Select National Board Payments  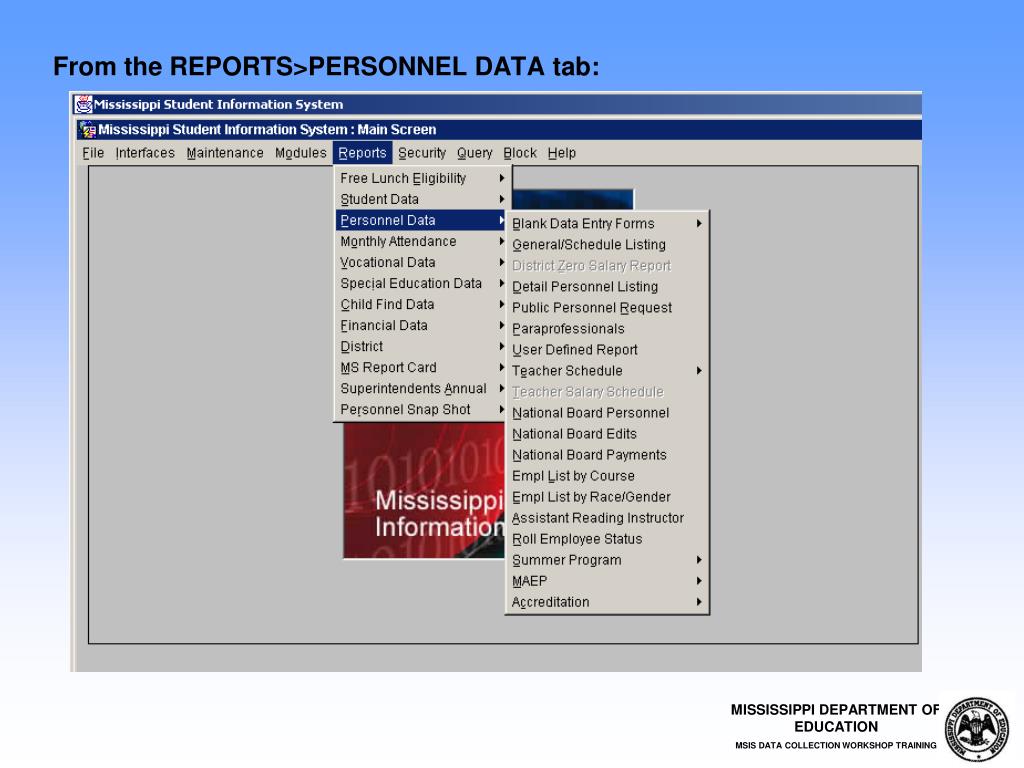tap(607, 455)
